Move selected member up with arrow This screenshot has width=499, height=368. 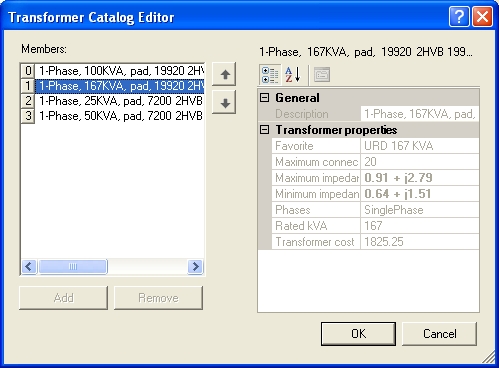point(224,74)
